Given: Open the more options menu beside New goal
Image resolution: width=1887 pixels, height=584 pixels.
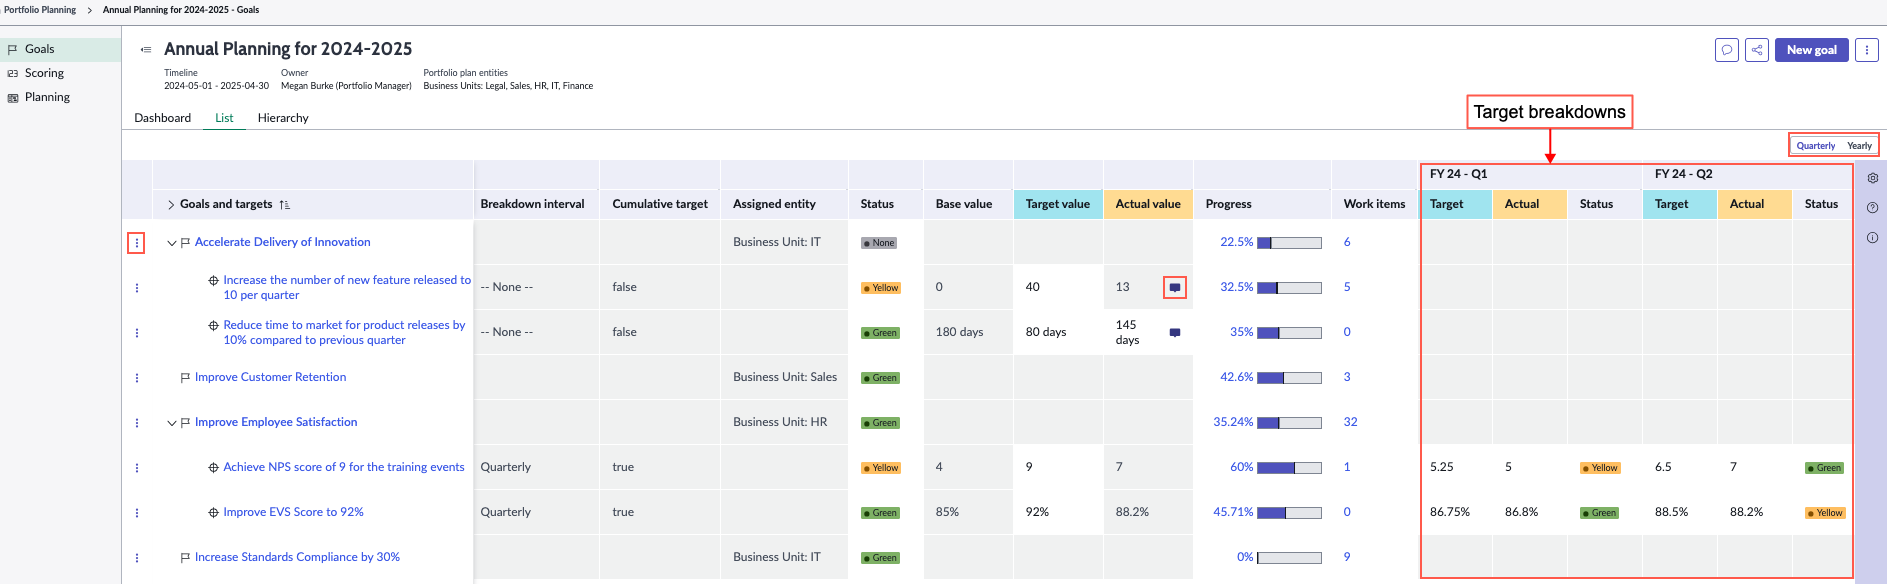Looking at the screenshot, I should click(1866, 50).
